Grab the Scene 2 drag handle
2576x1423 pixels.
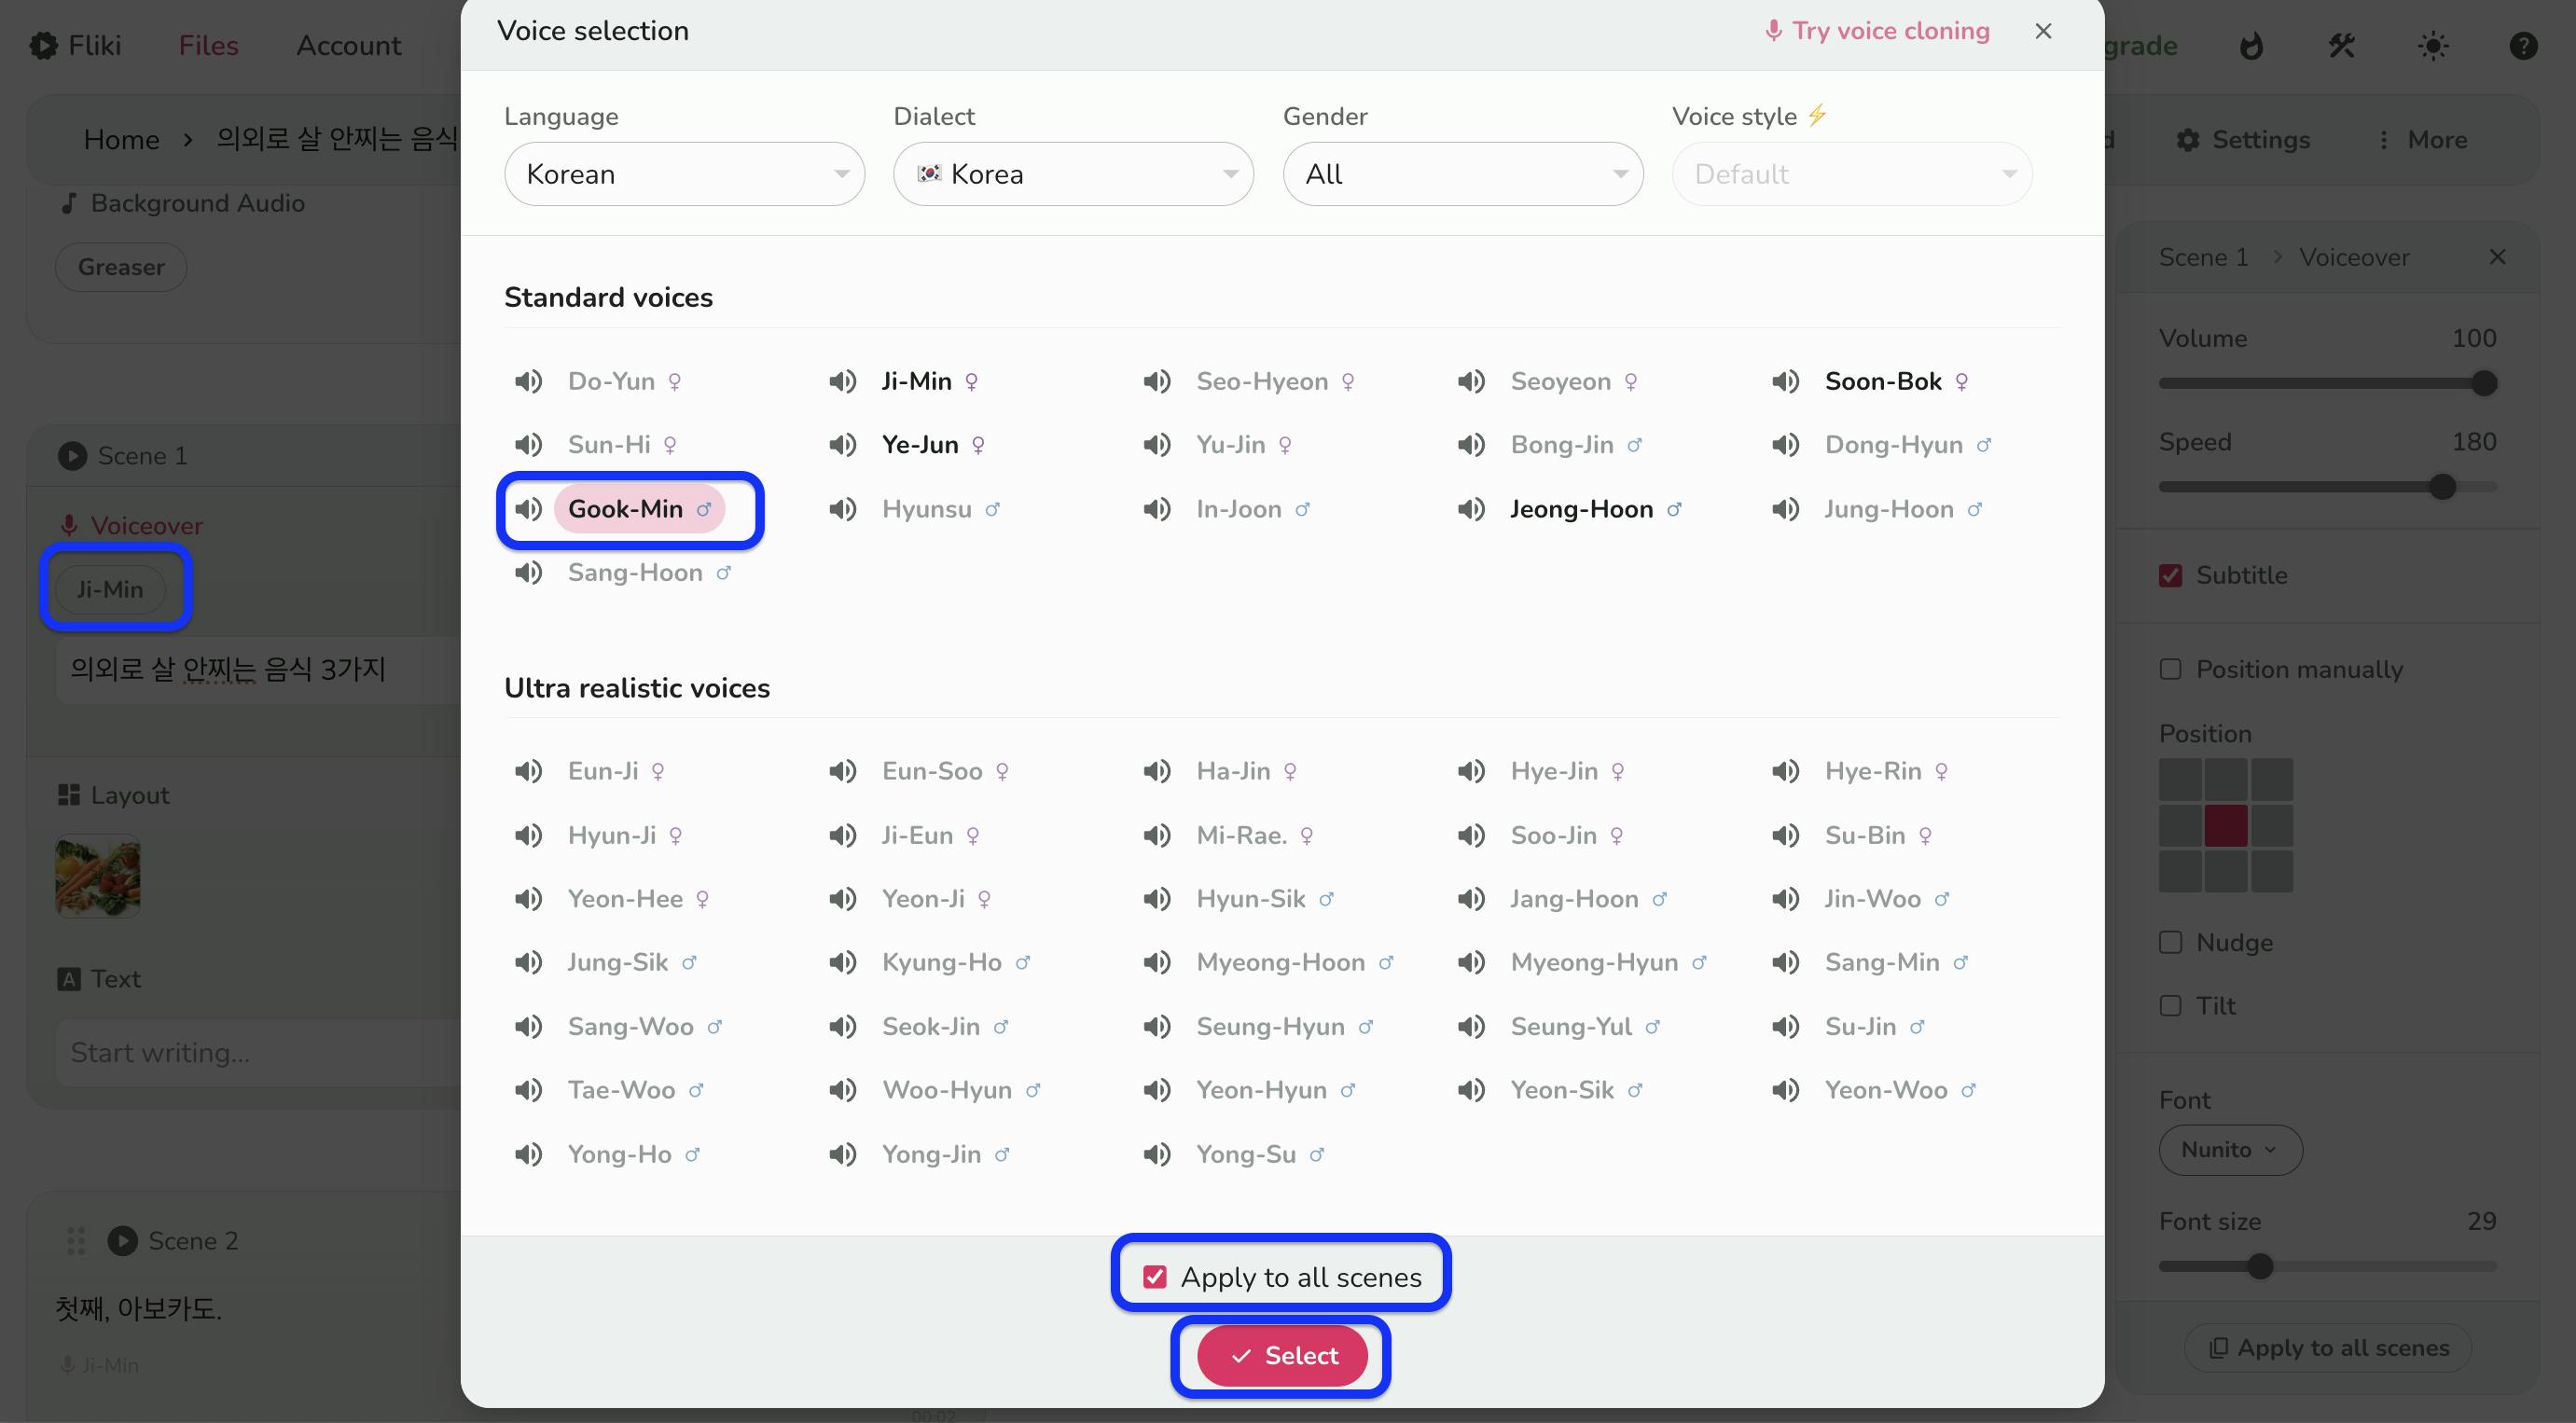75,1241
